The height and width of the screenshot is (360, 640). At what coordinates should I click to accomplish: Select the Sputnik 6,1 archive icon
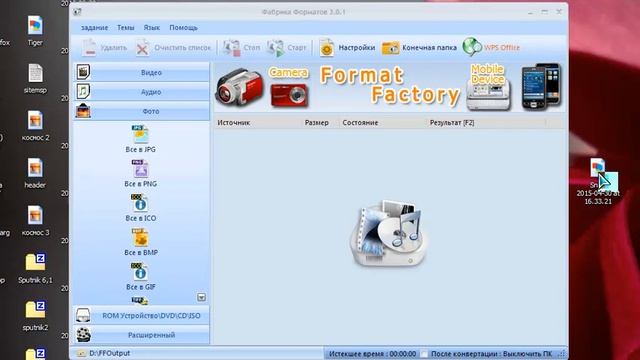pos(35,268)
